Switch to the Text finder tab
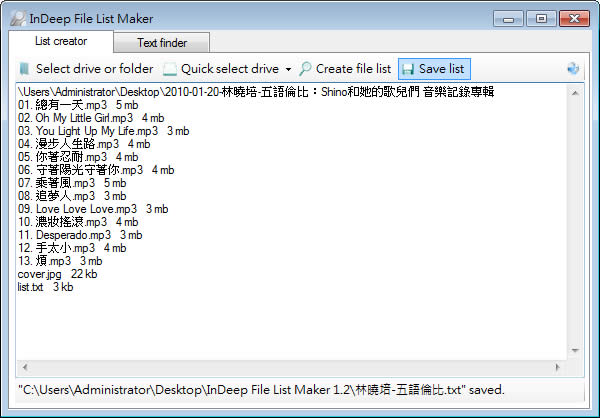Image resolution: width=600 pixels, height=418 pixels. click(160, 42)
